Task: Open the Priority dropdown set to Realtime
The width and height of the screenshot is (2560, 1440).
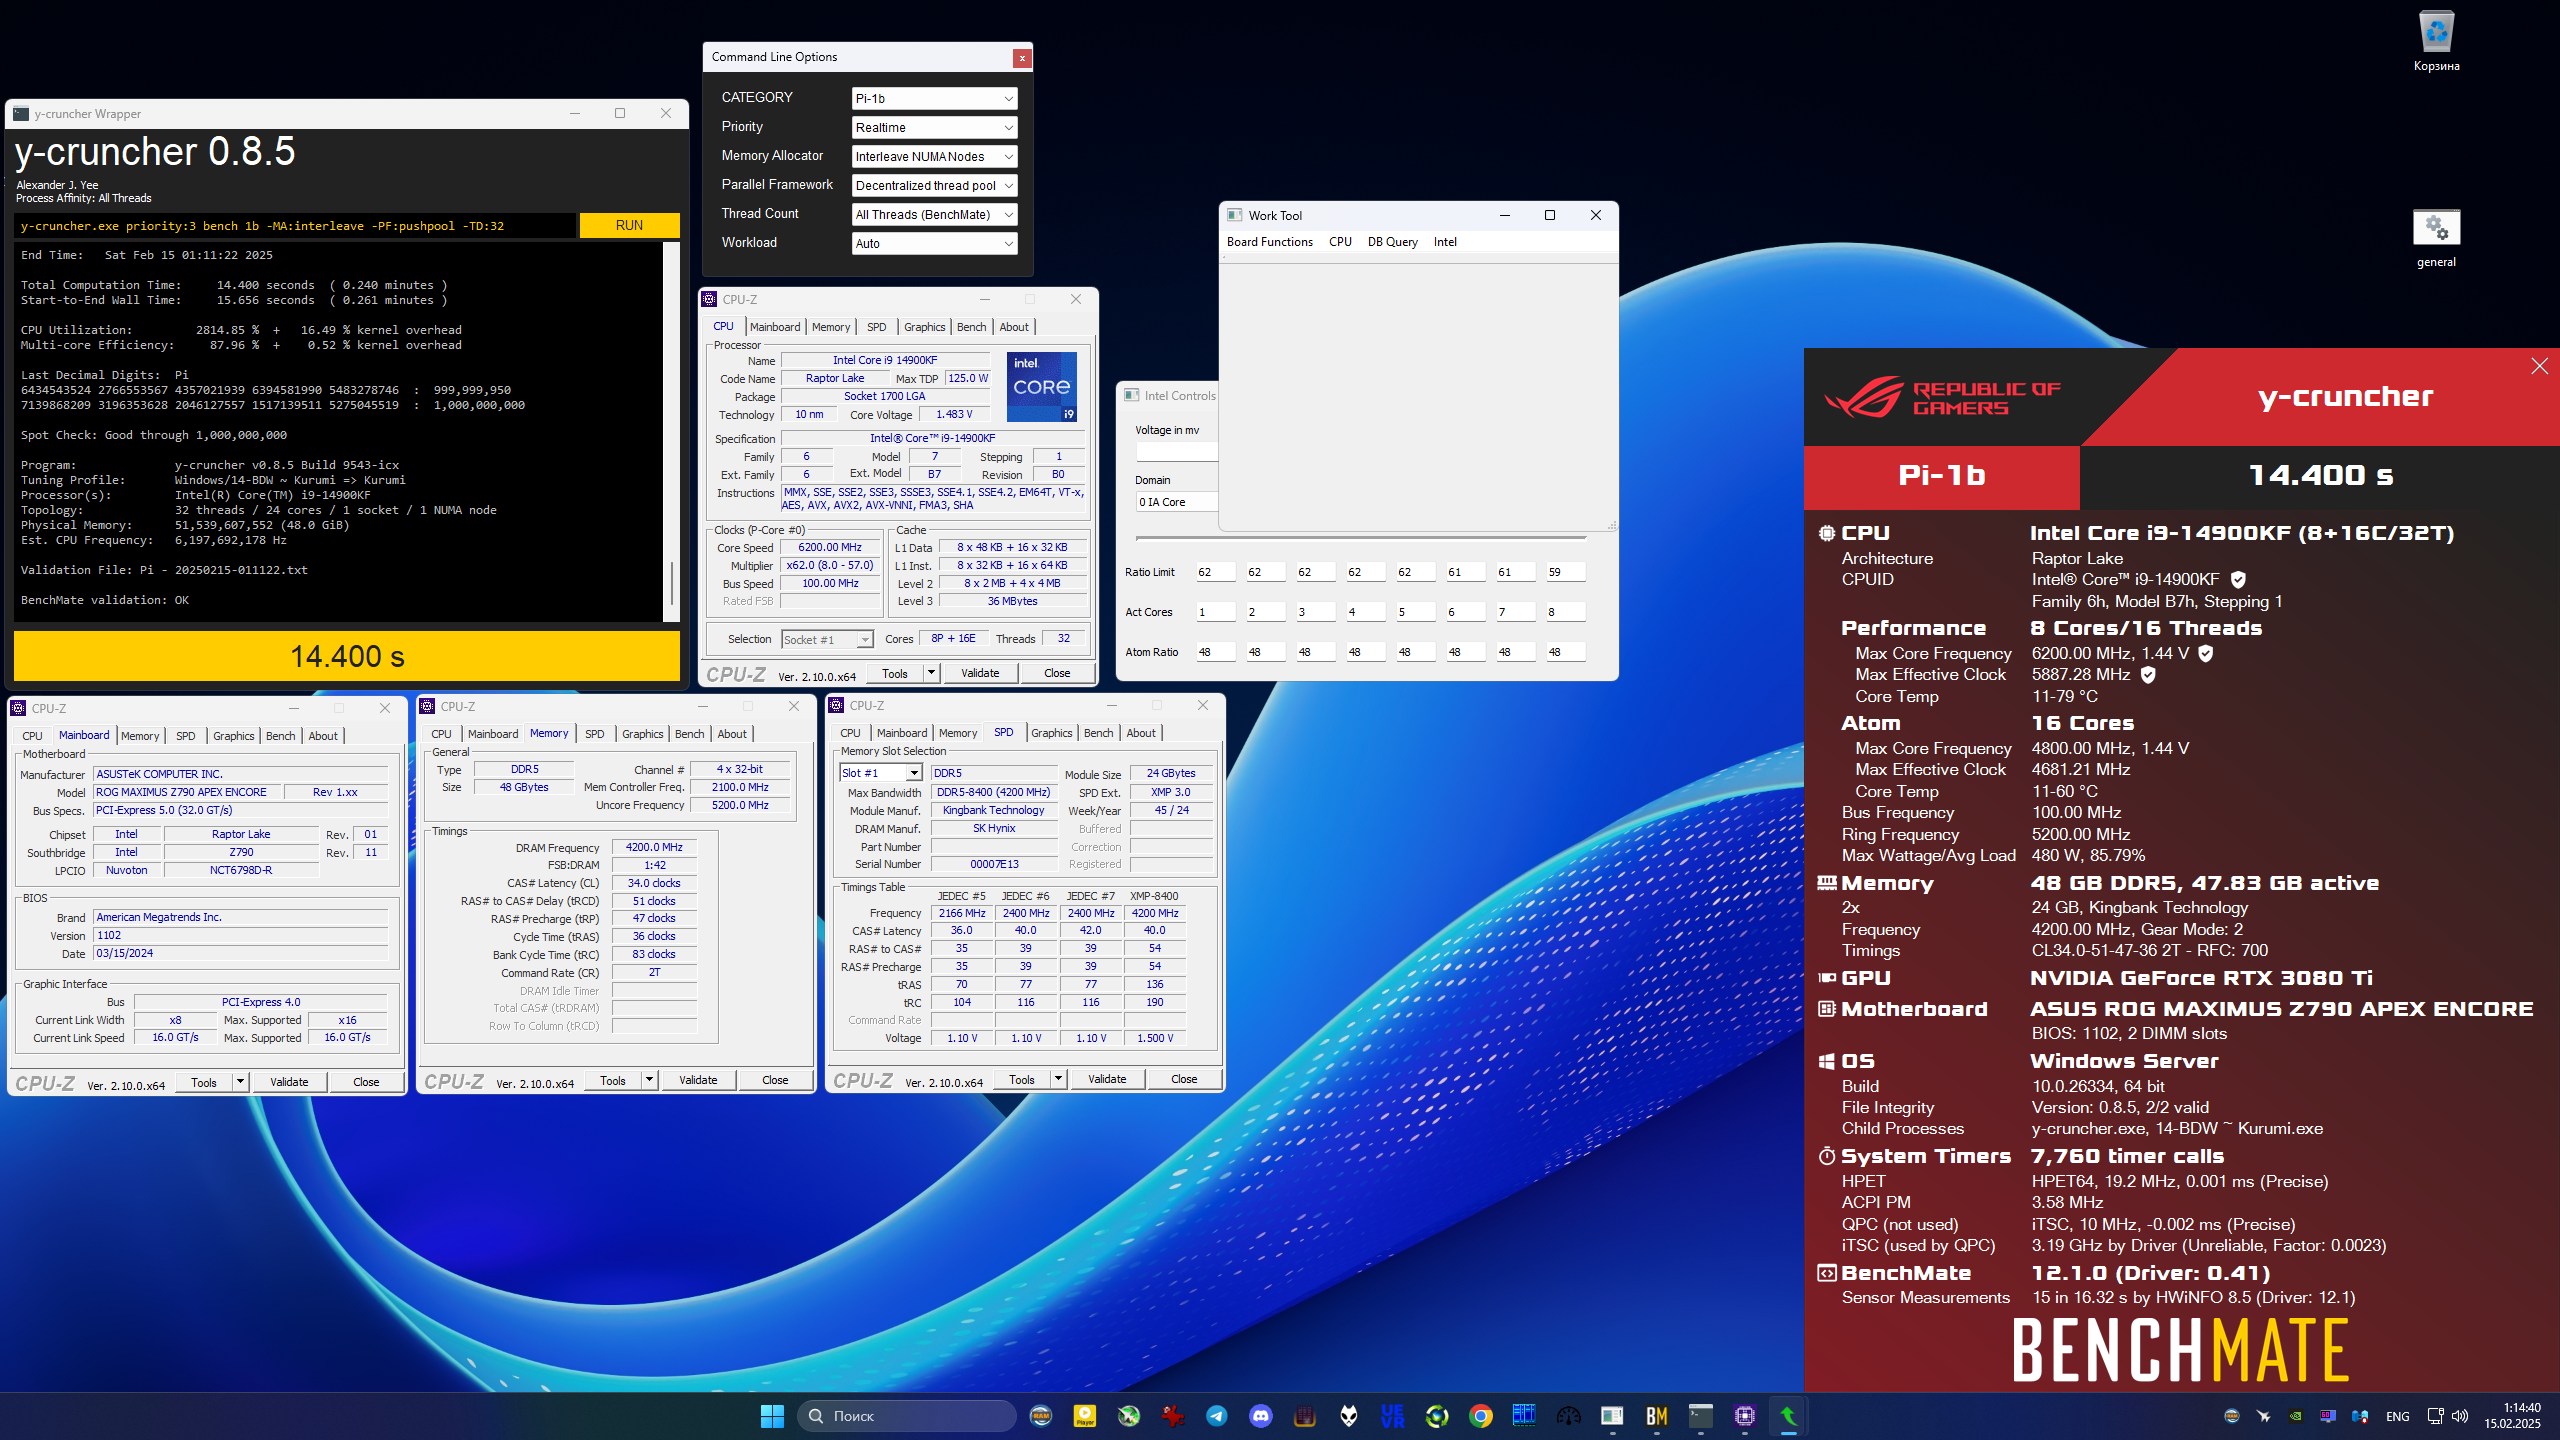Action: pos(935,127)
